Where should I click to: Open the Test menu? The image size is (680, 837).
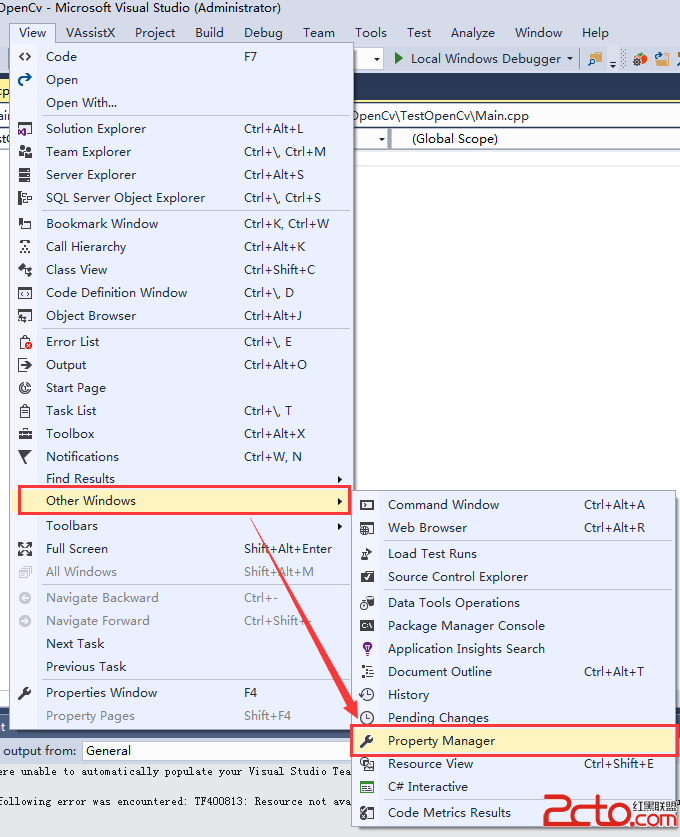[x=419, y=33]
